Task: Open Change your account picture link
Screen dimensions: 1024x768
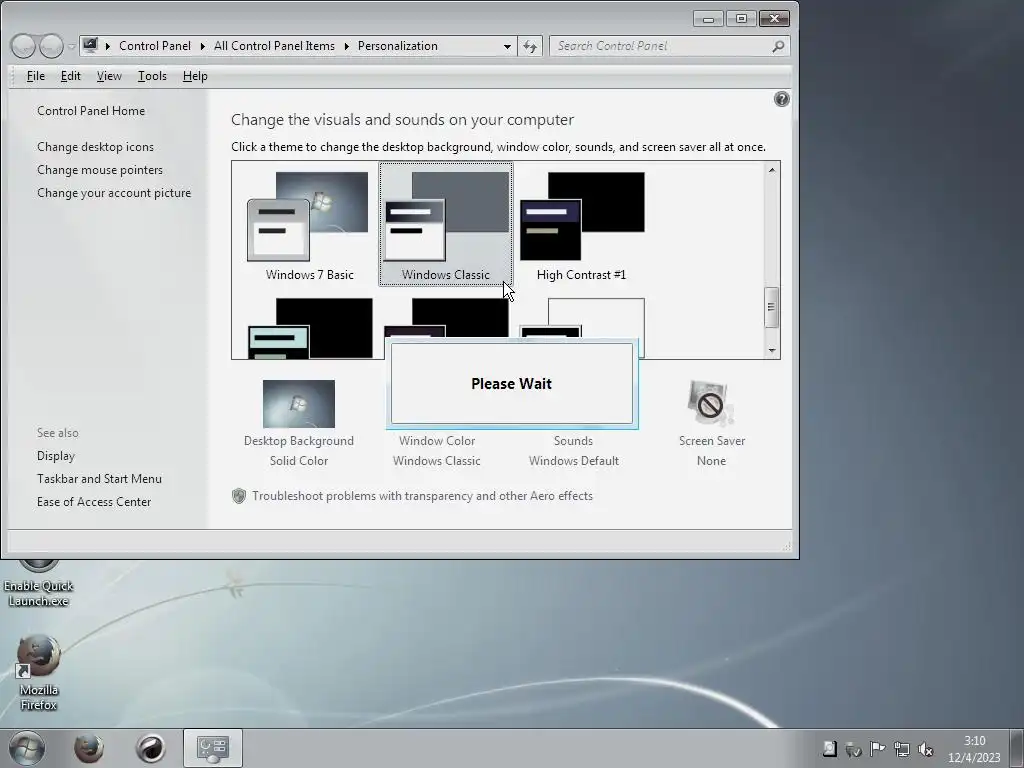Action: [114, 193]
